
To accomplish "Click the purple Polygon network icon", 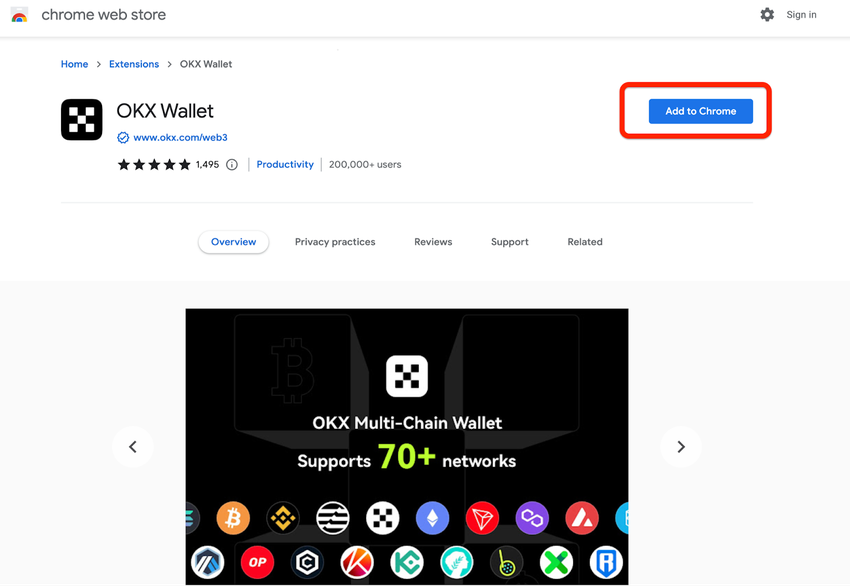I will pyautogui.click(x=532, y=518).
